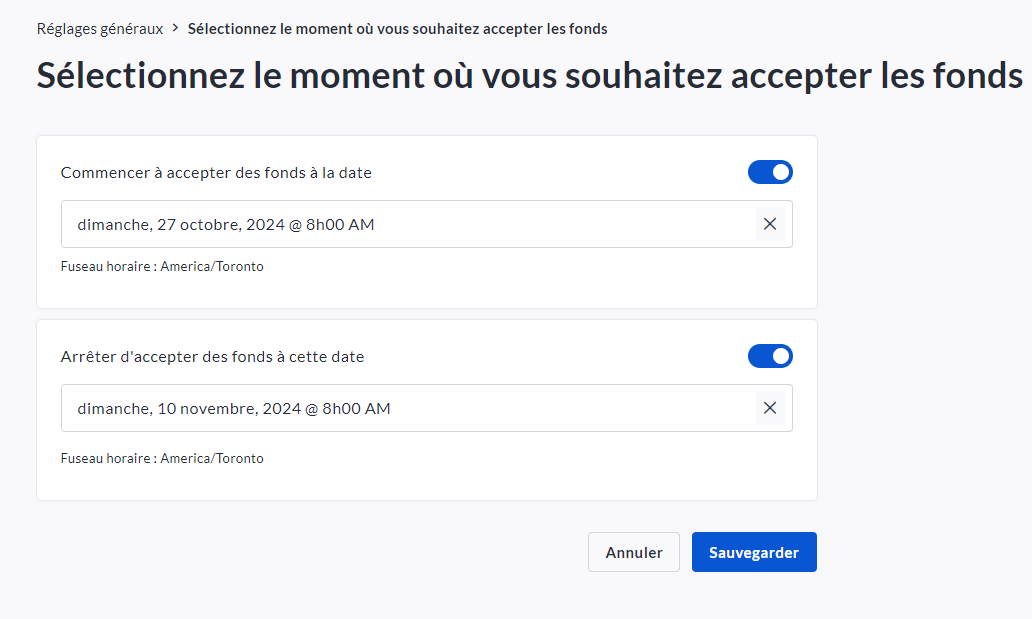1032x619 pixels.
Task: Click the 'Commencer à accepter des fonds' label
Action: pyautogui.click(x=216, y=173)
